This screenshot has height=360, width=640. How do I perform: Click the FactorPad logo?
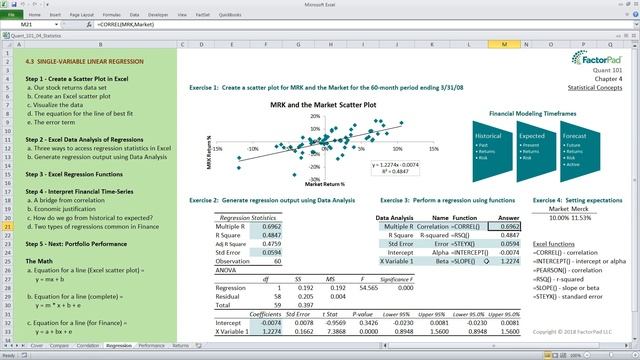pos(596,58)
